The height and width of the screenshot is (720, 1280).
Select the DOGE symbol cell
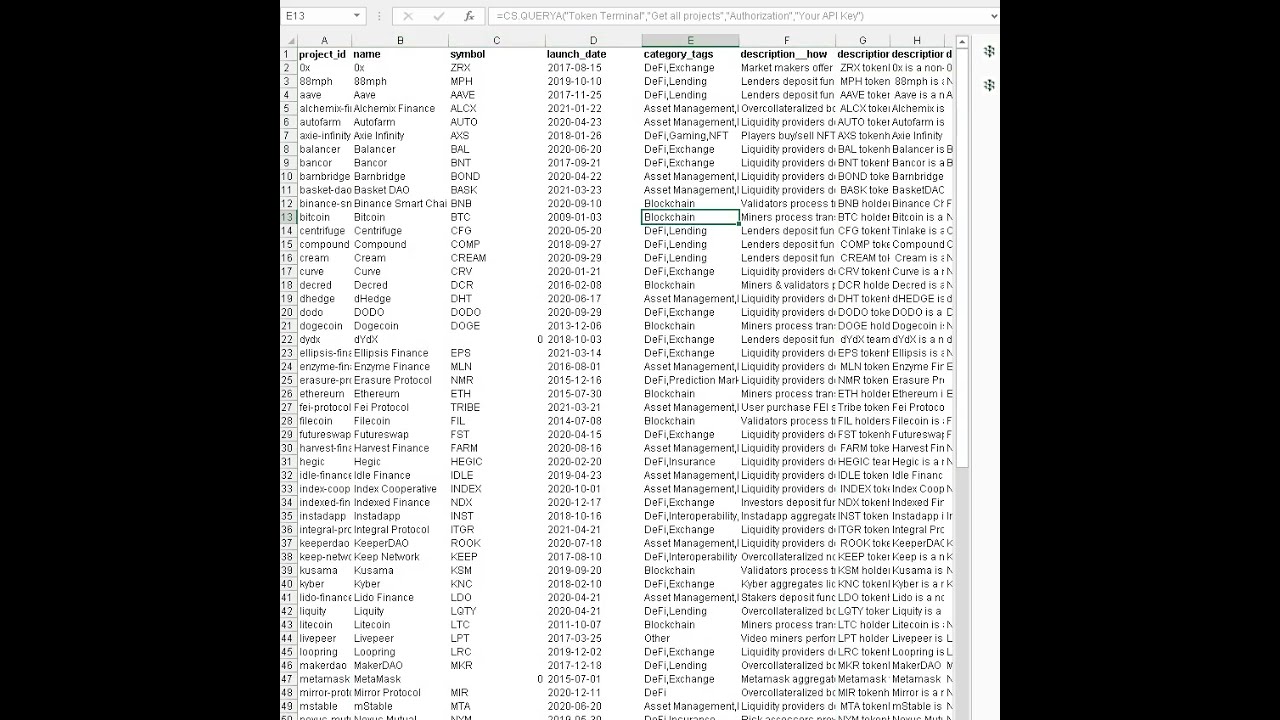click(x=496, y=326)
